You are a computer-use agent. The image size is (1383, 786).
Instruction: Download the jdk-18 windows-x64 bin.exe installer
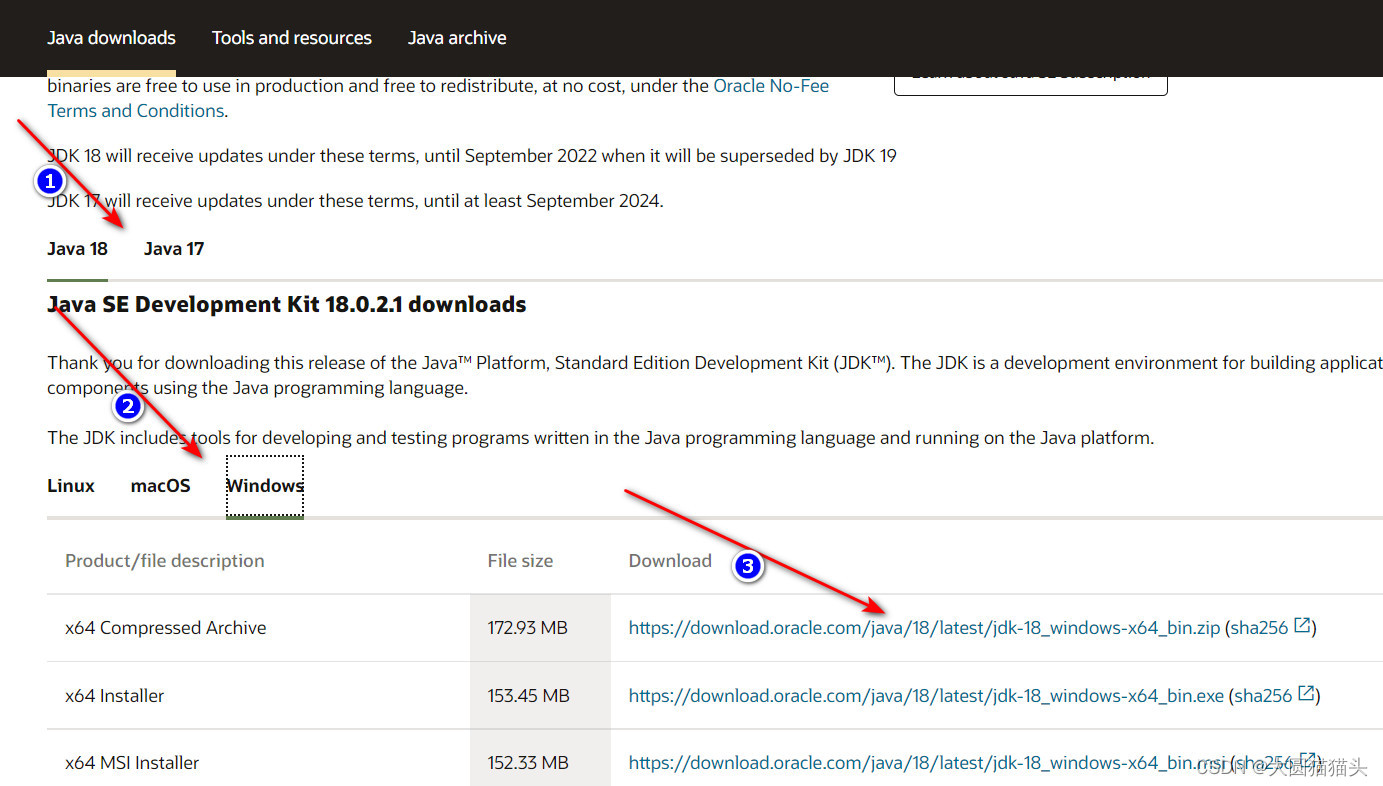[926, 696]
